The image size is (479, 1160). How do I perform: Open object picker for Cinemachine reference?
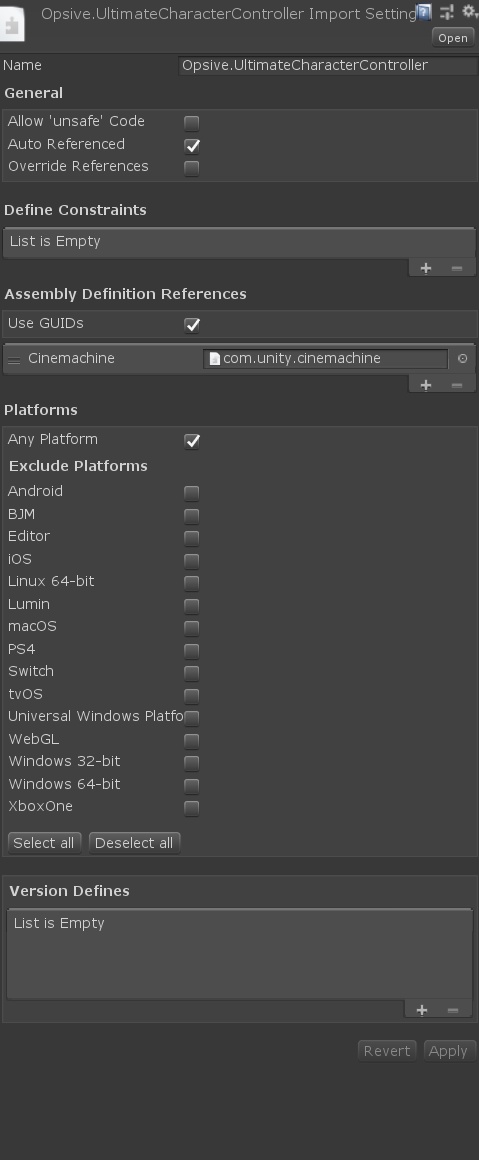point(463,358)
